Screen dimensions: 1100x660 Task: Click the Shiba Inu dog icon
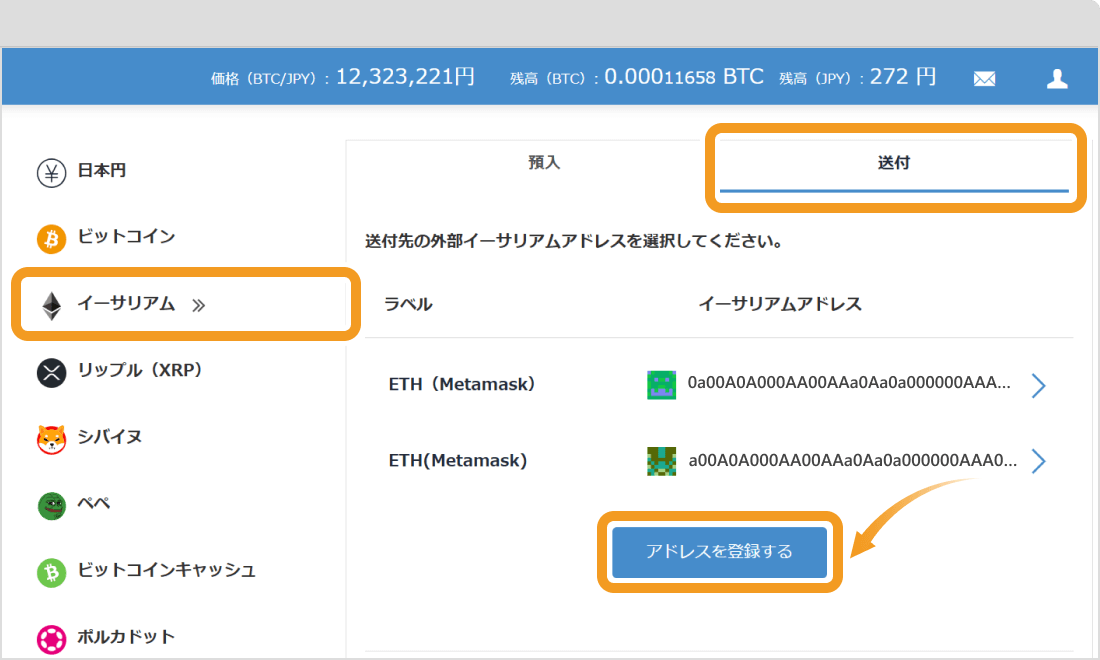[x=51, y=439]
